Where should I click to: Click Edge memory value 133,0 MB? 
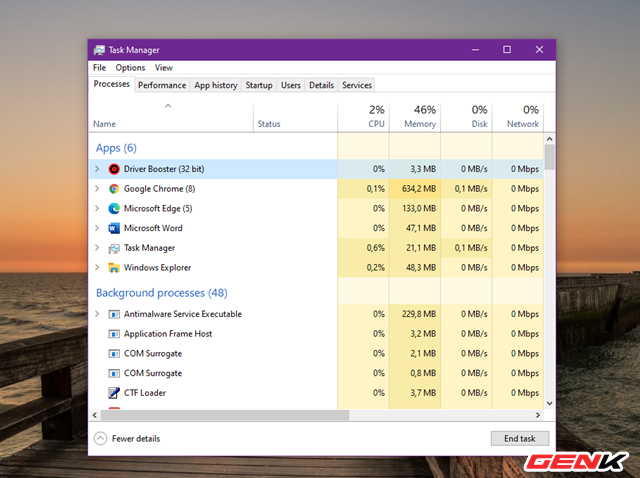419,208
